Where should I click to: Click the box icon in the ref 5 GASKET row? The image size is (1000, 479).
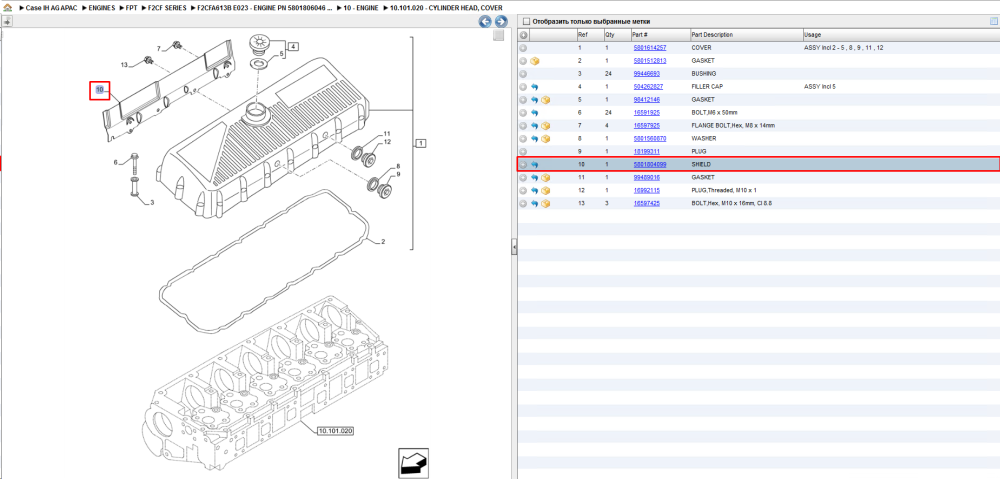[x=546, y=100]
